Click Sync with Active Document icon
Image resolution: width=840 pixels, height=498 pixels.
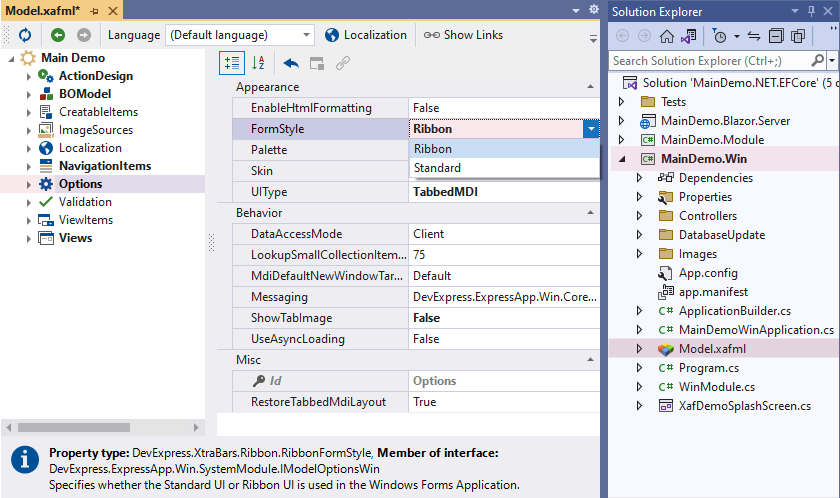tap(754, 36)
